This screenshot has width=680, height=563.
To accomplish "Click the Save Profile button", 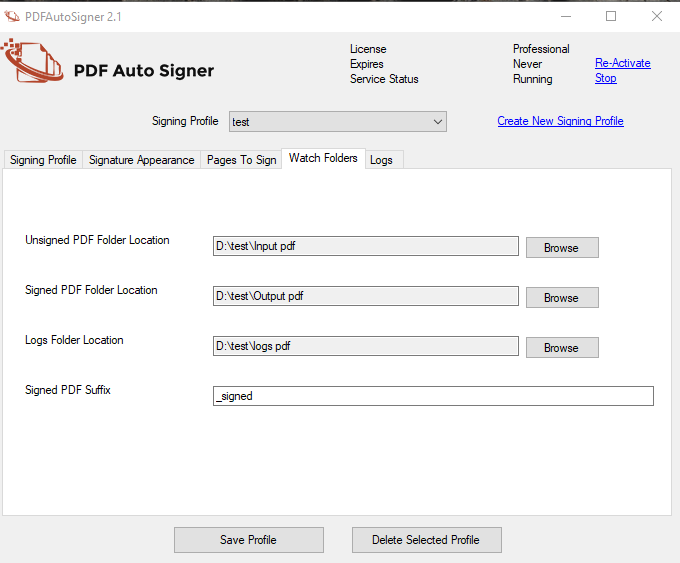I will pos(248,540).
